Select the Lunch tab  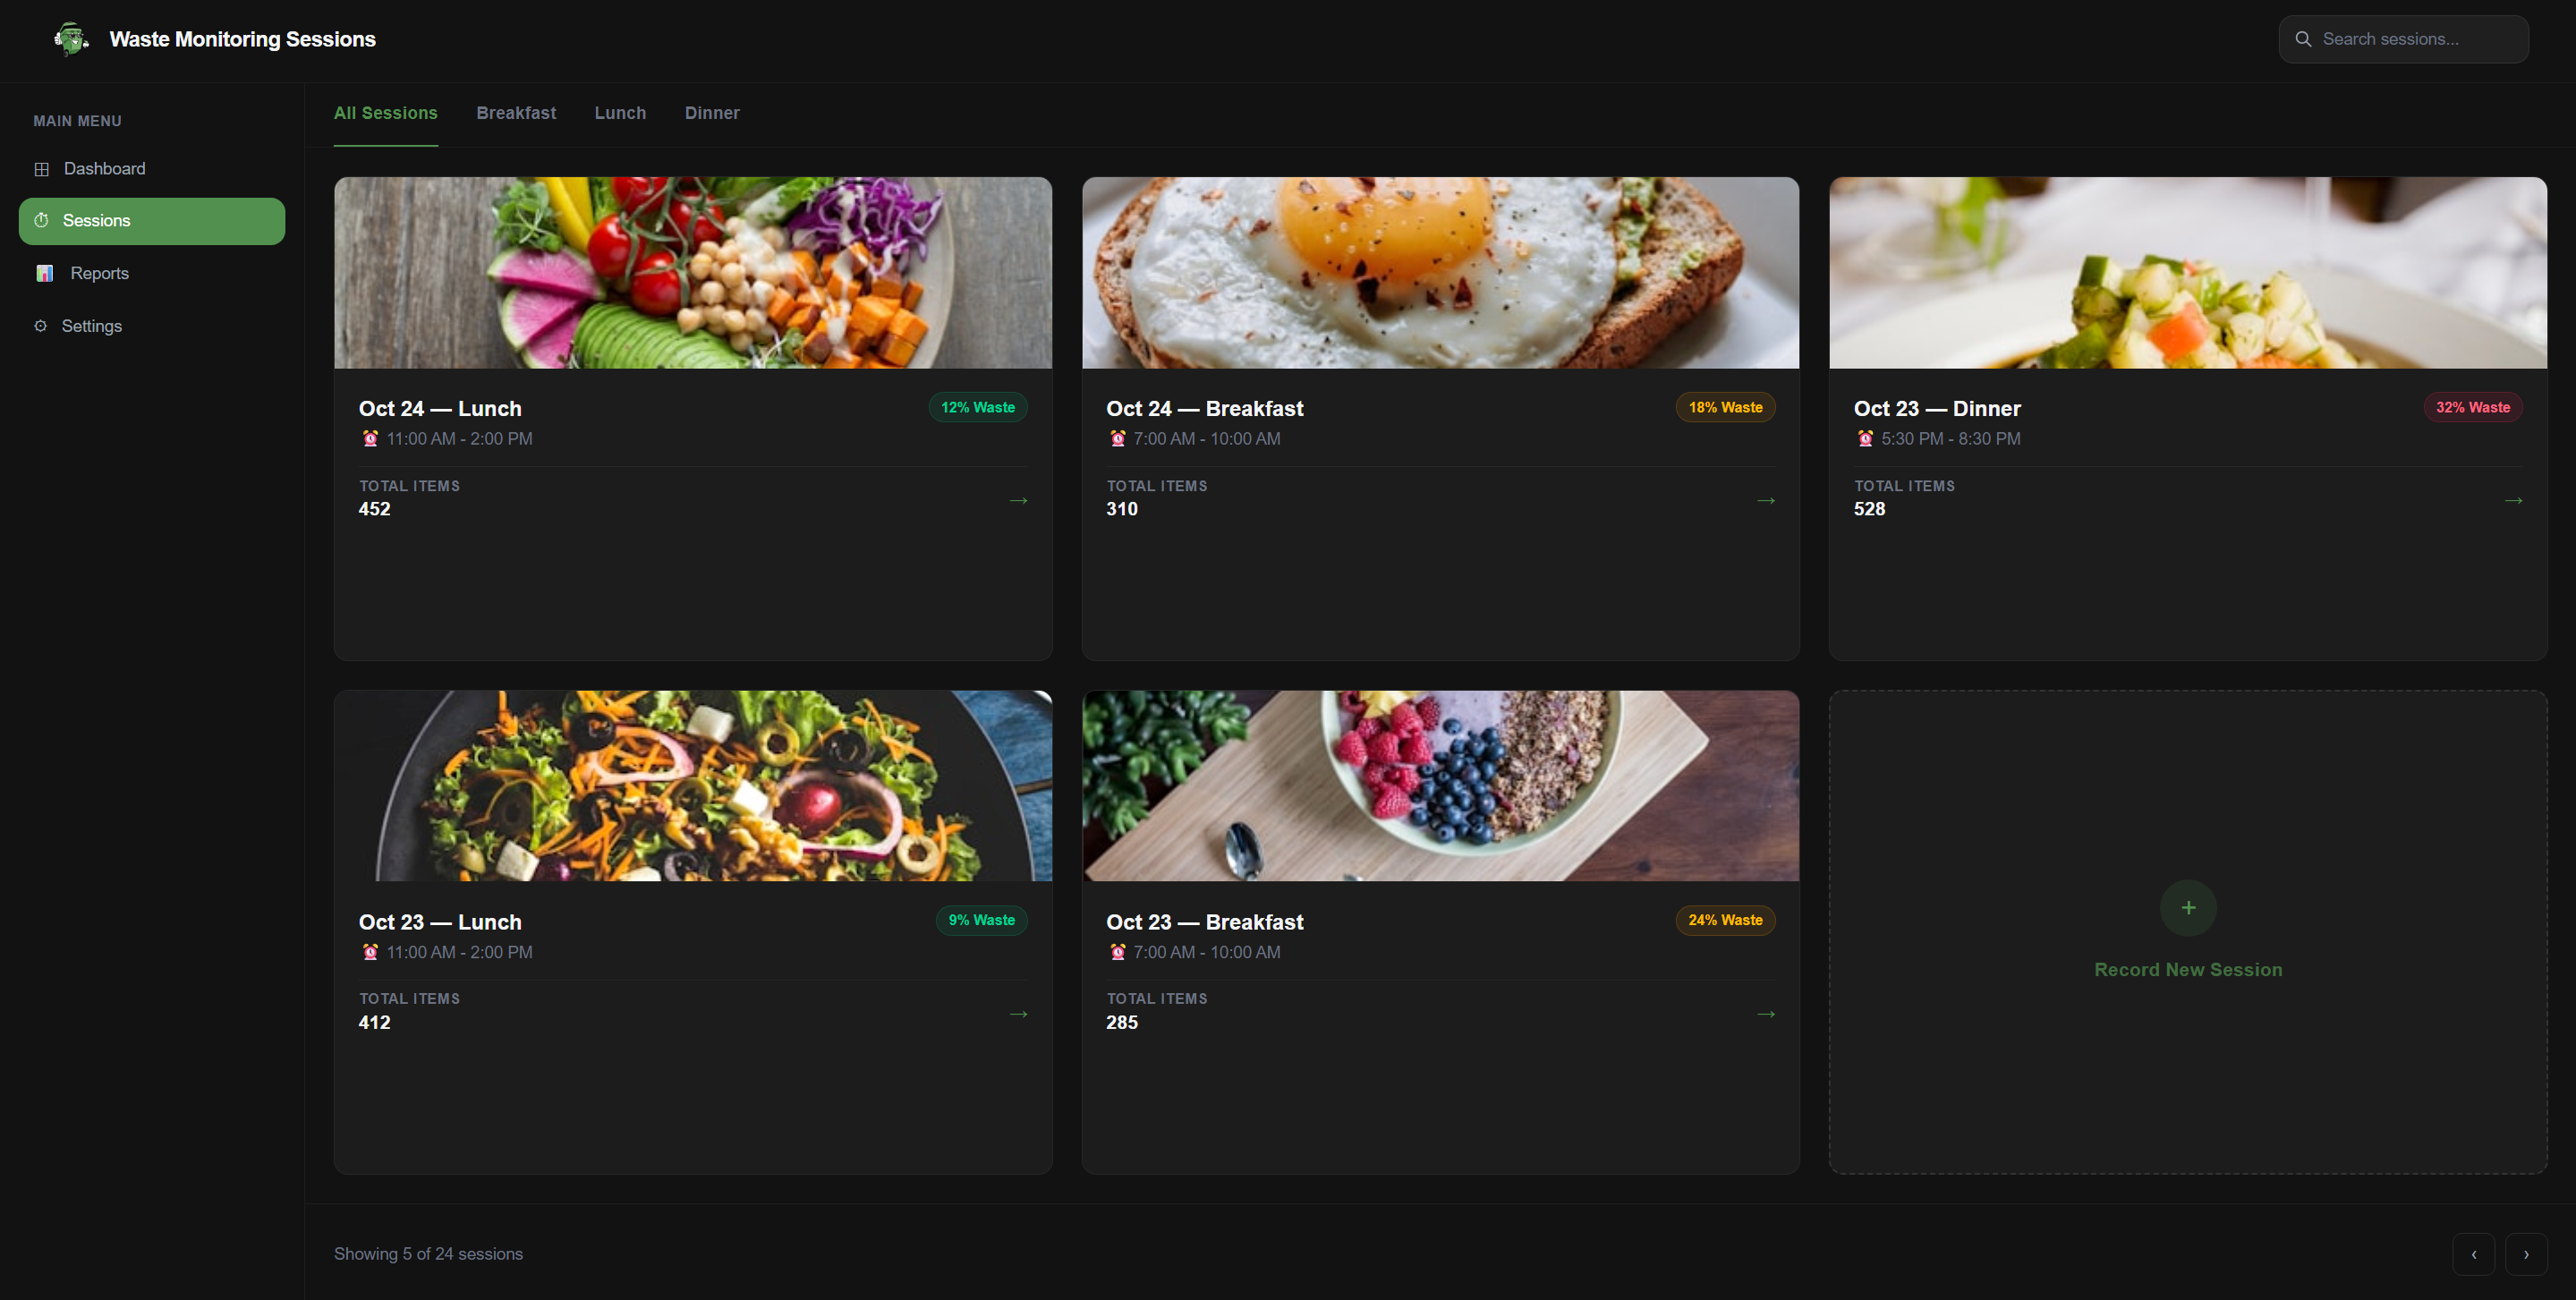[620, 113]
